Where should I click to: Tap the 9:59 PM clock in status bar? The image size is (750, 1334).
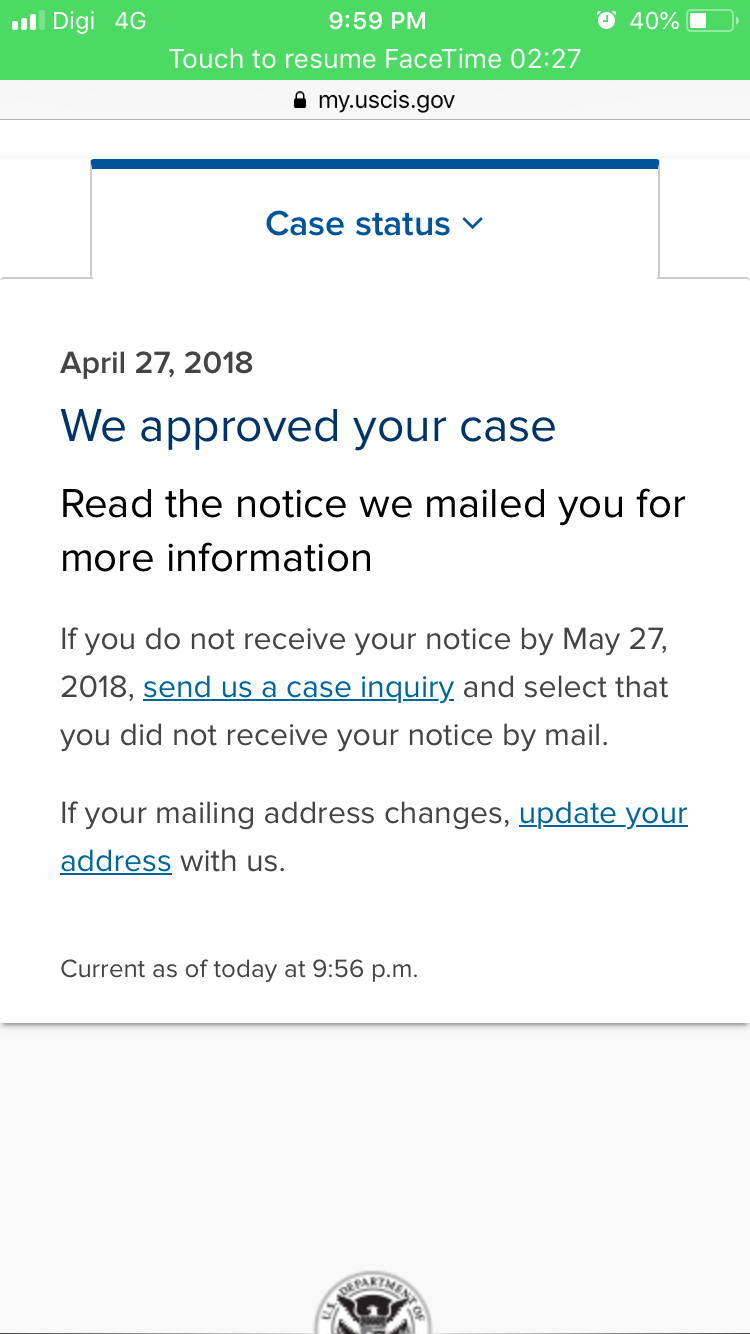(377, 20)
